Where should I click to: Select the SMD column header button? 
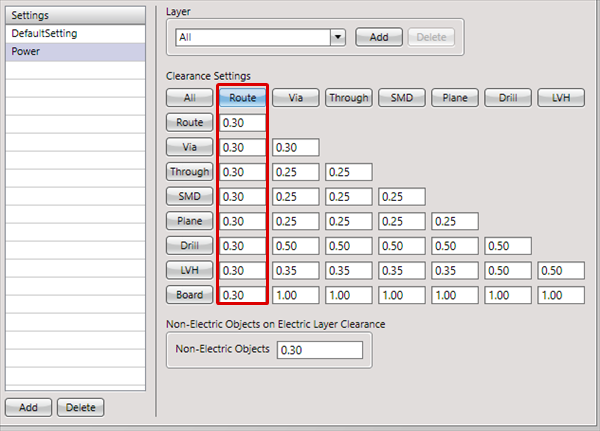pos(401,98)
